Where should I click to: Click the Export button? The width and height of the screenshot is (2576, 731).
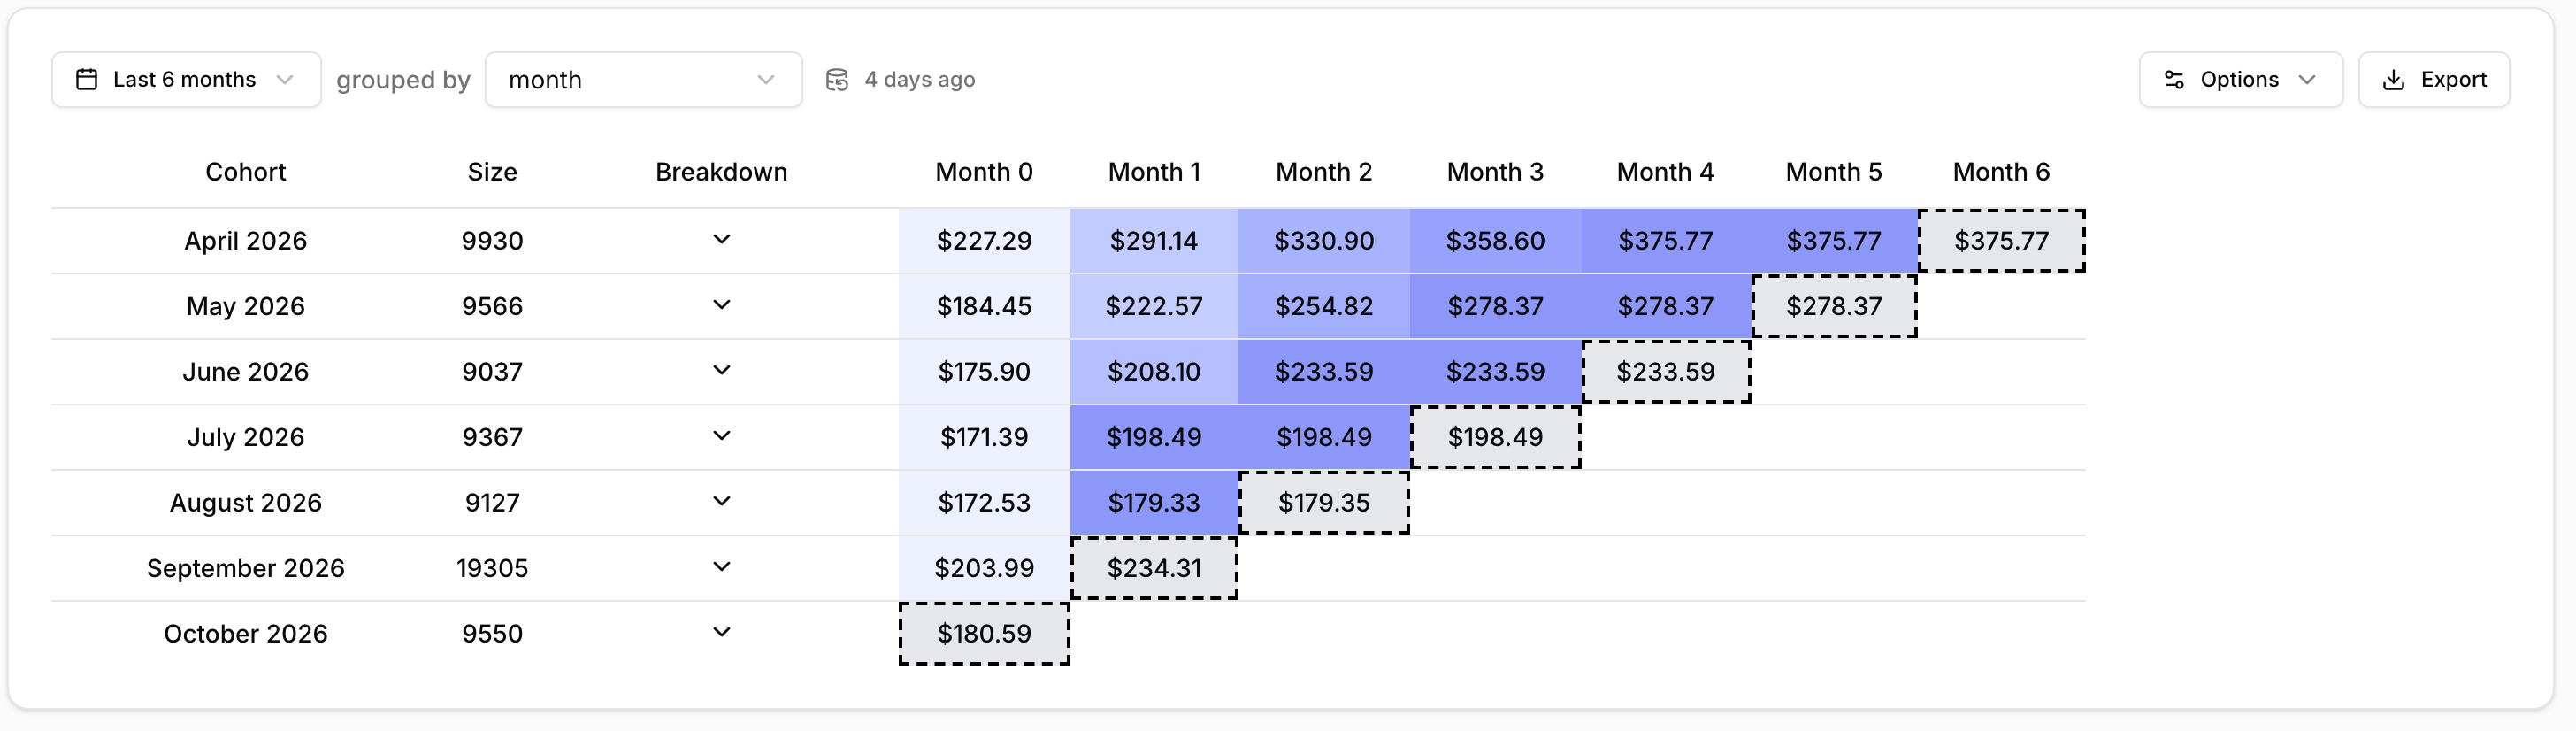tap(2433, 80)
